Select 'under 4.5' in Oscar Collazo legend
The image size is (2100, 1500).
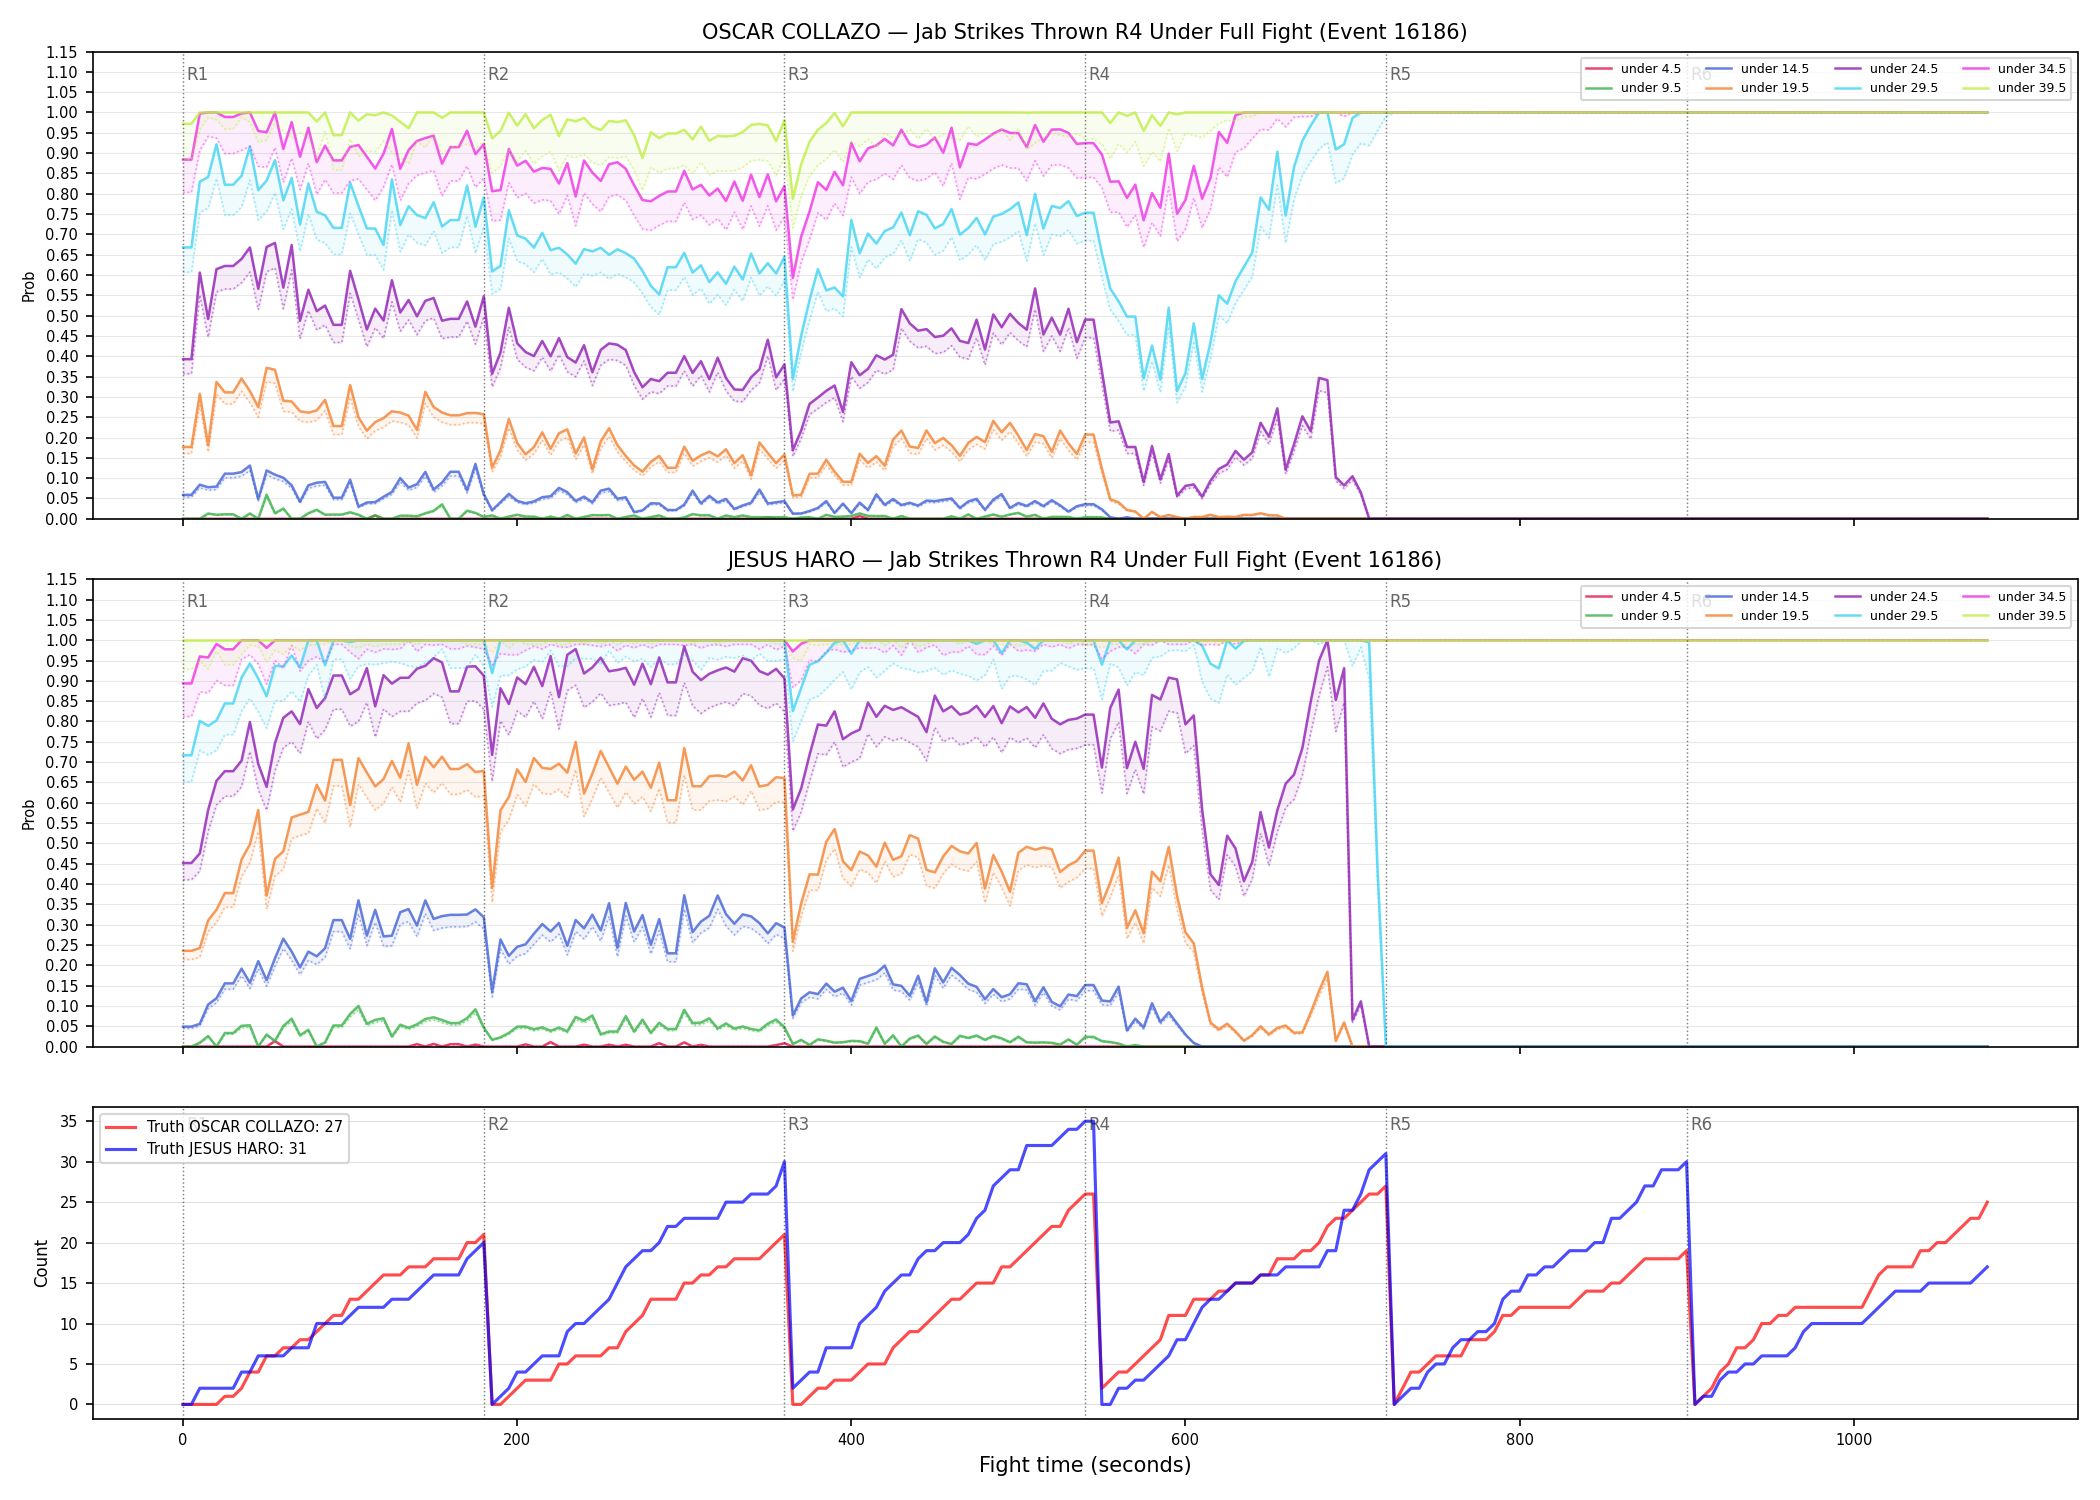[x=1633, y=69]
